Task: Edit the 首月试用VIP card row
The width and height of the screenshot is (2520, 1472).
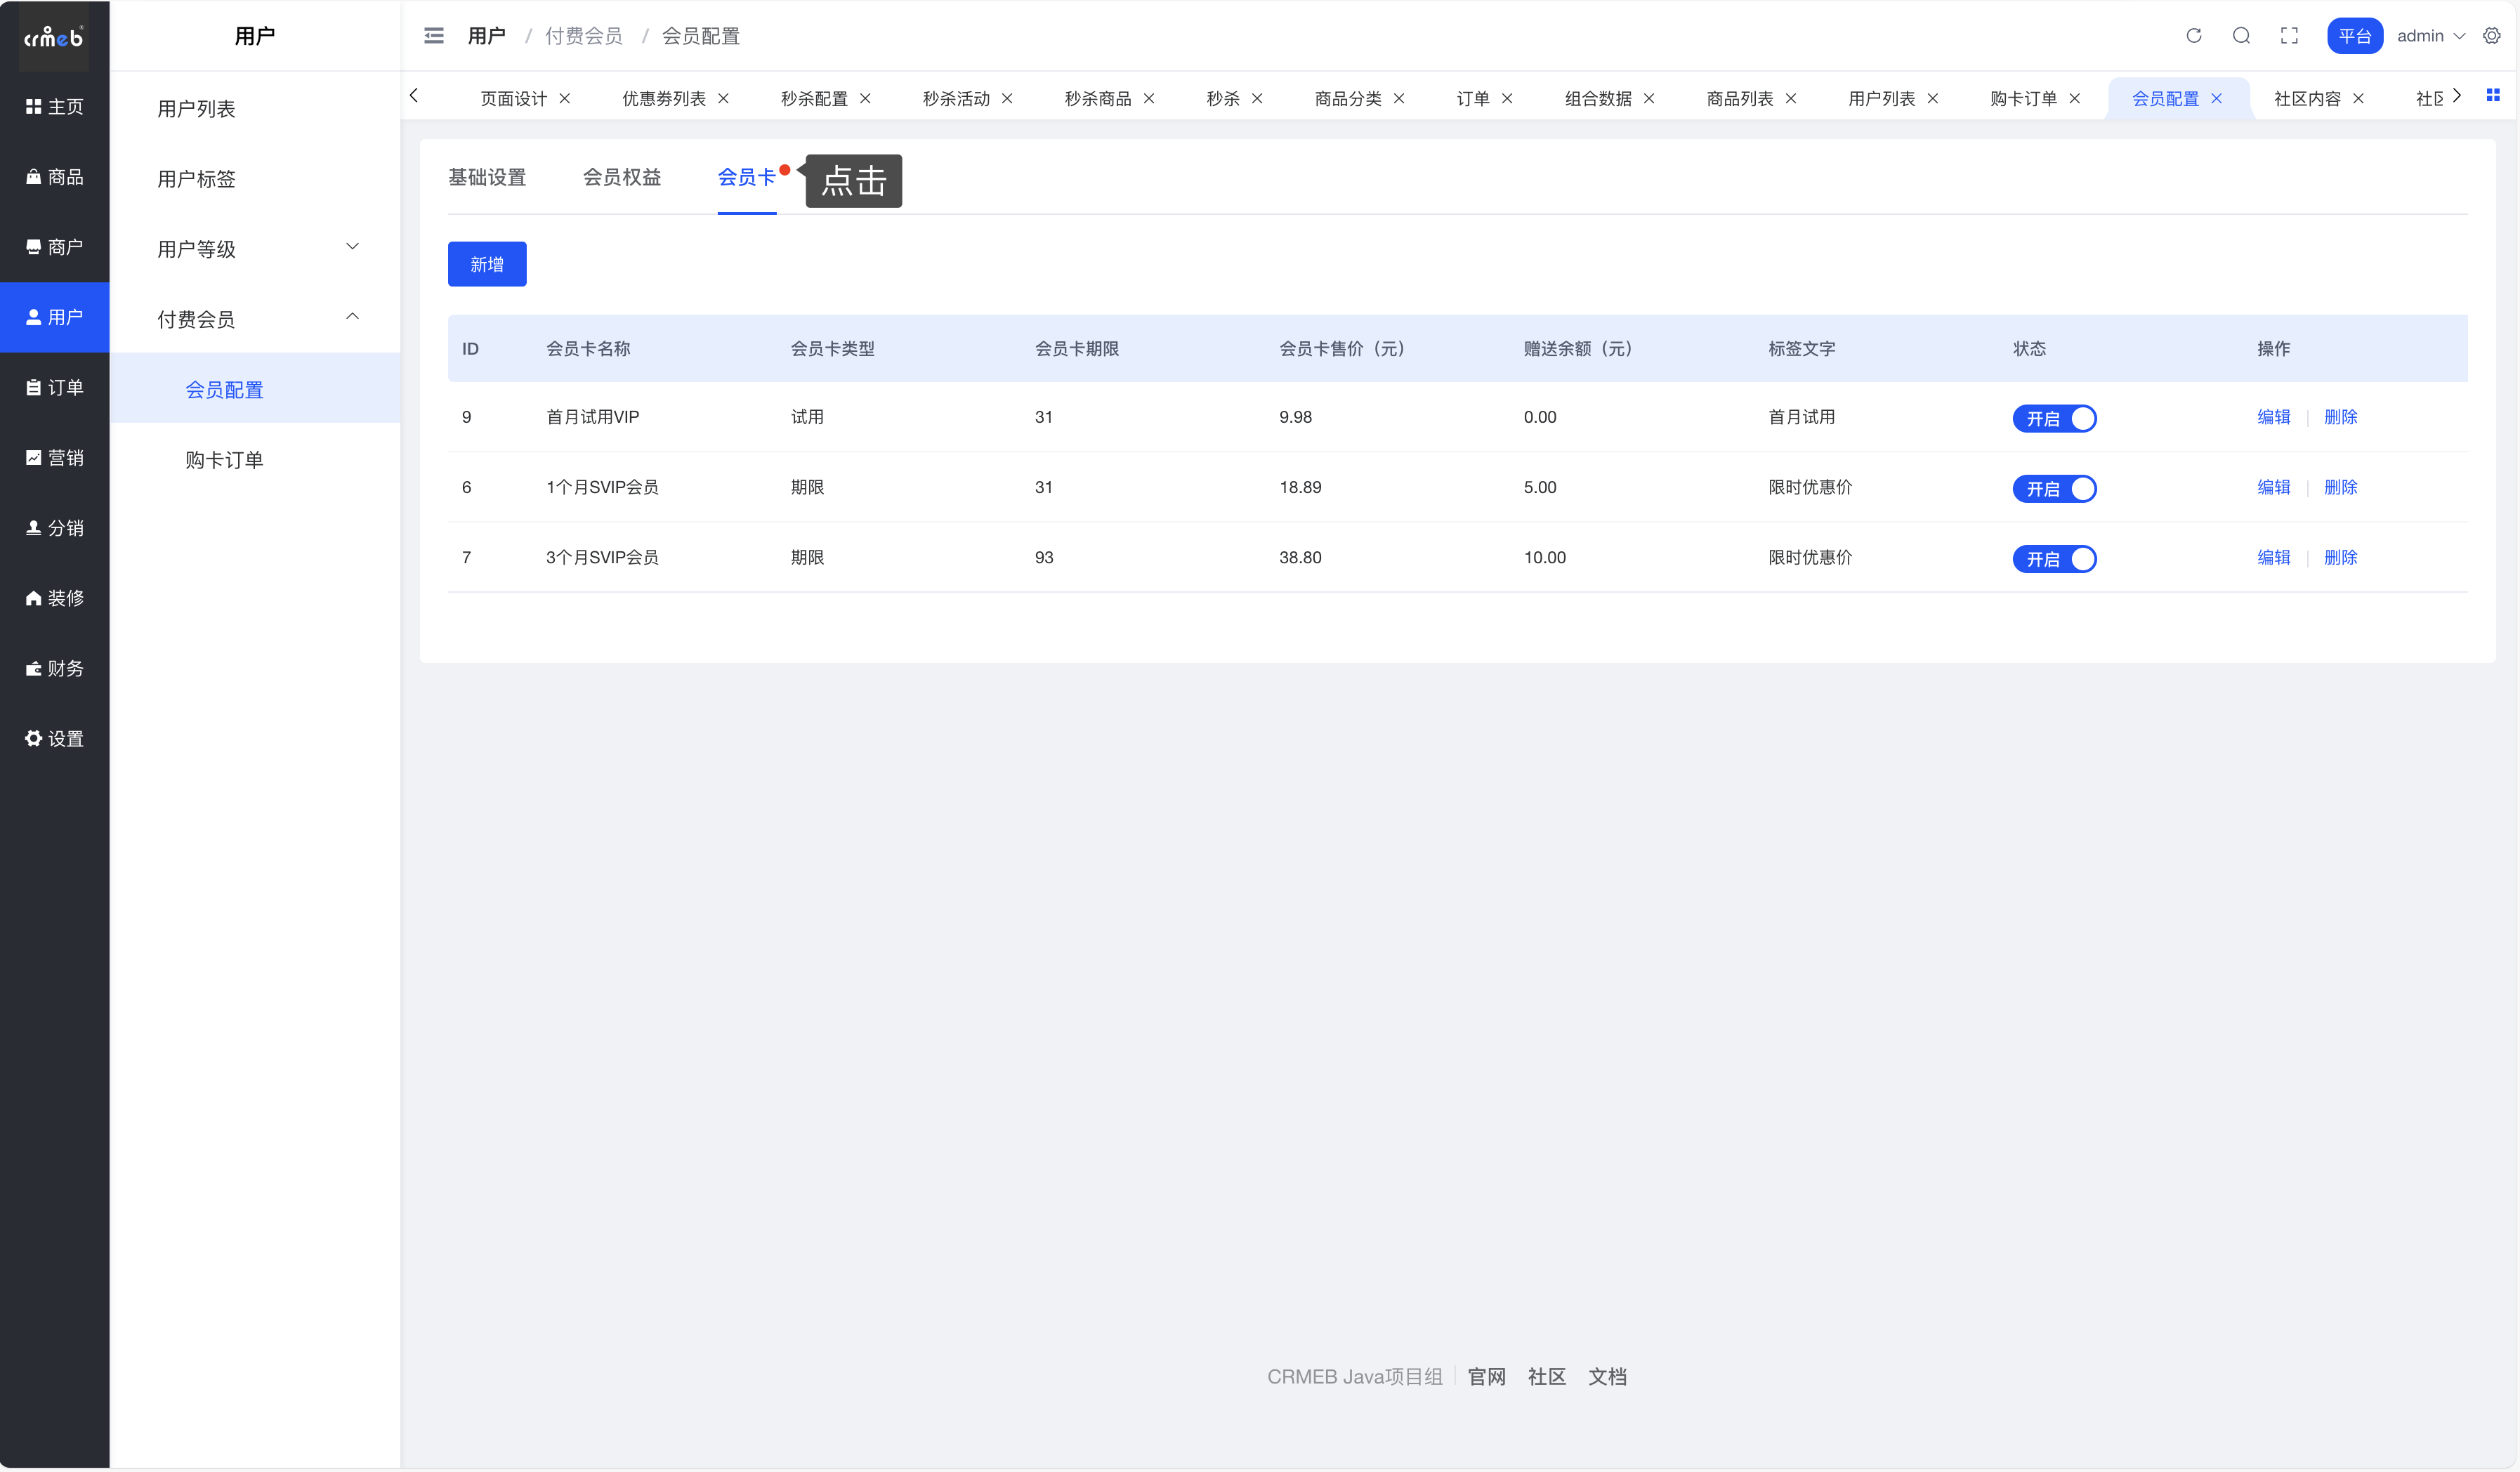Action: tap(2273, 417)
